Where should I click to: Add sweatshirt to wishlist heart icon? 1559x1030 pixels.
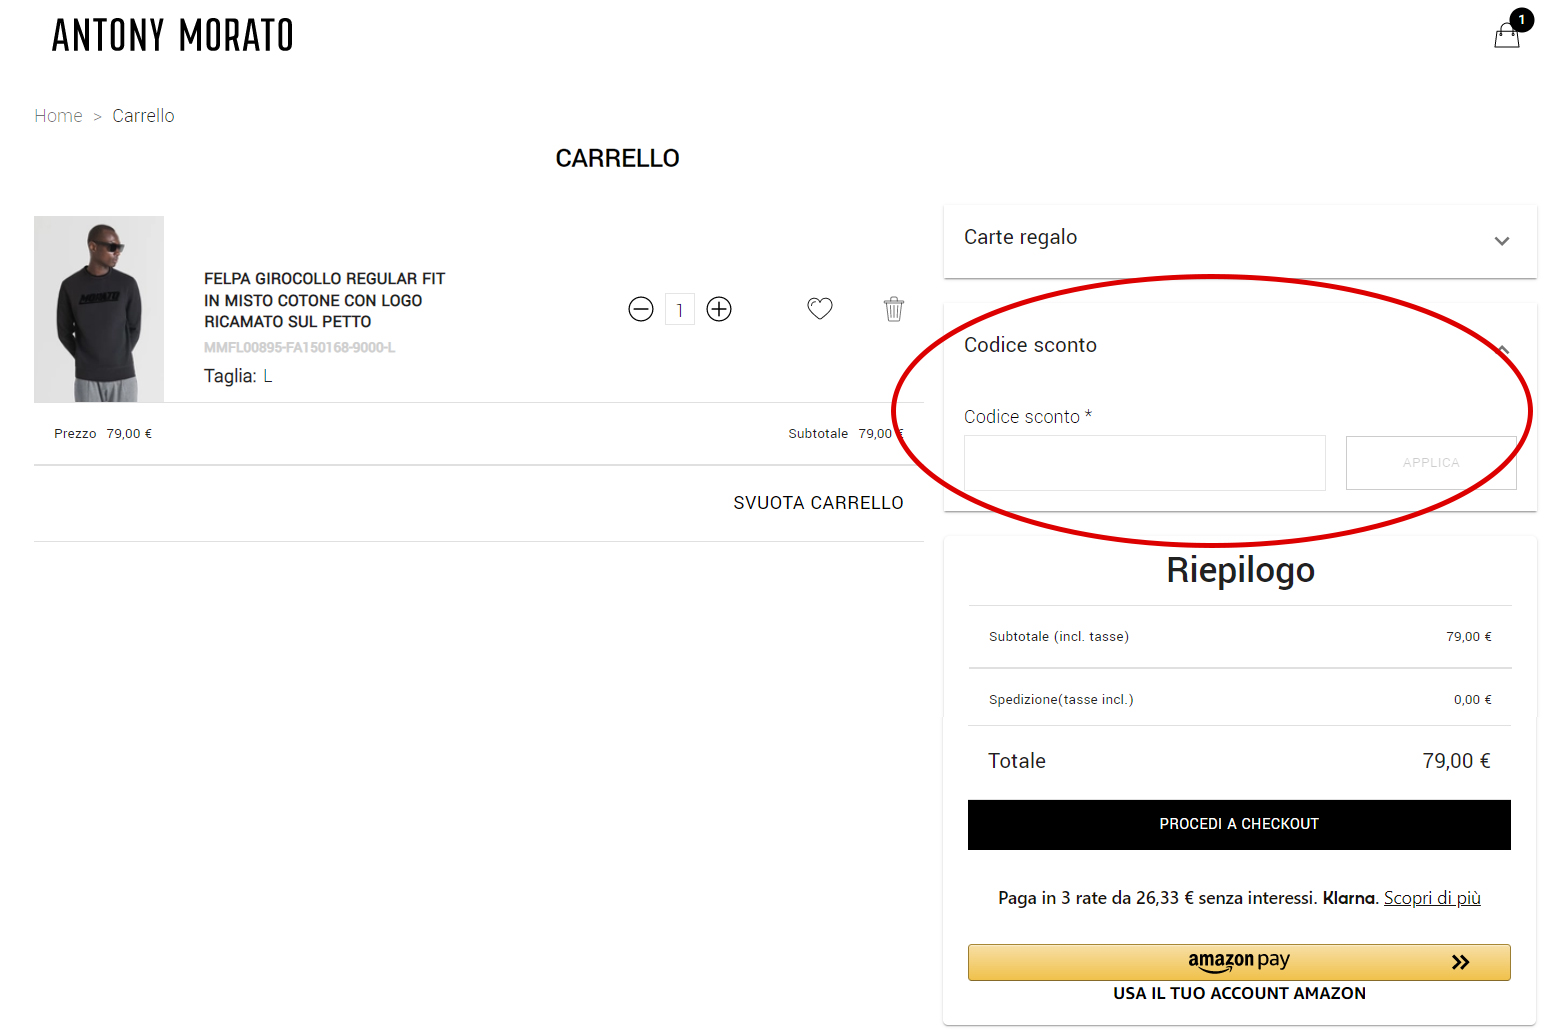[x=820, y=309]
